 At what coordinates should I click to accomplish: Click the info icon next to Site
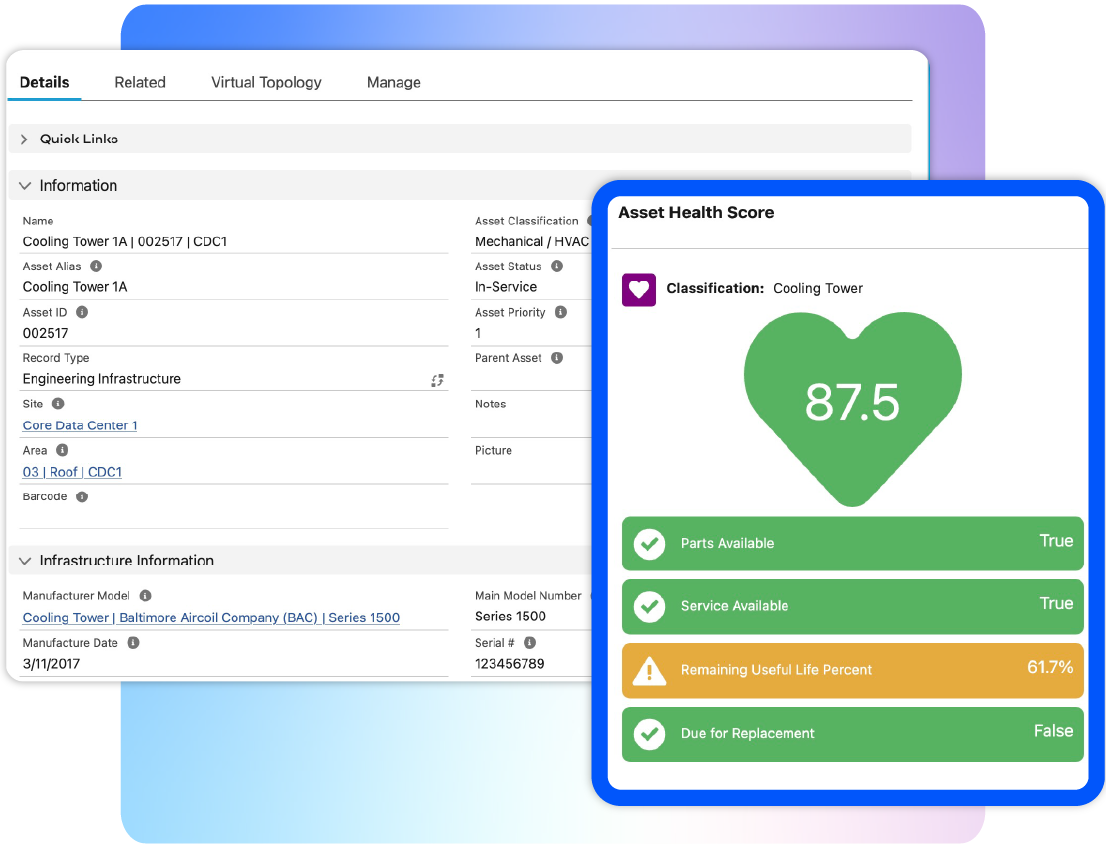[x=58, y=404]
